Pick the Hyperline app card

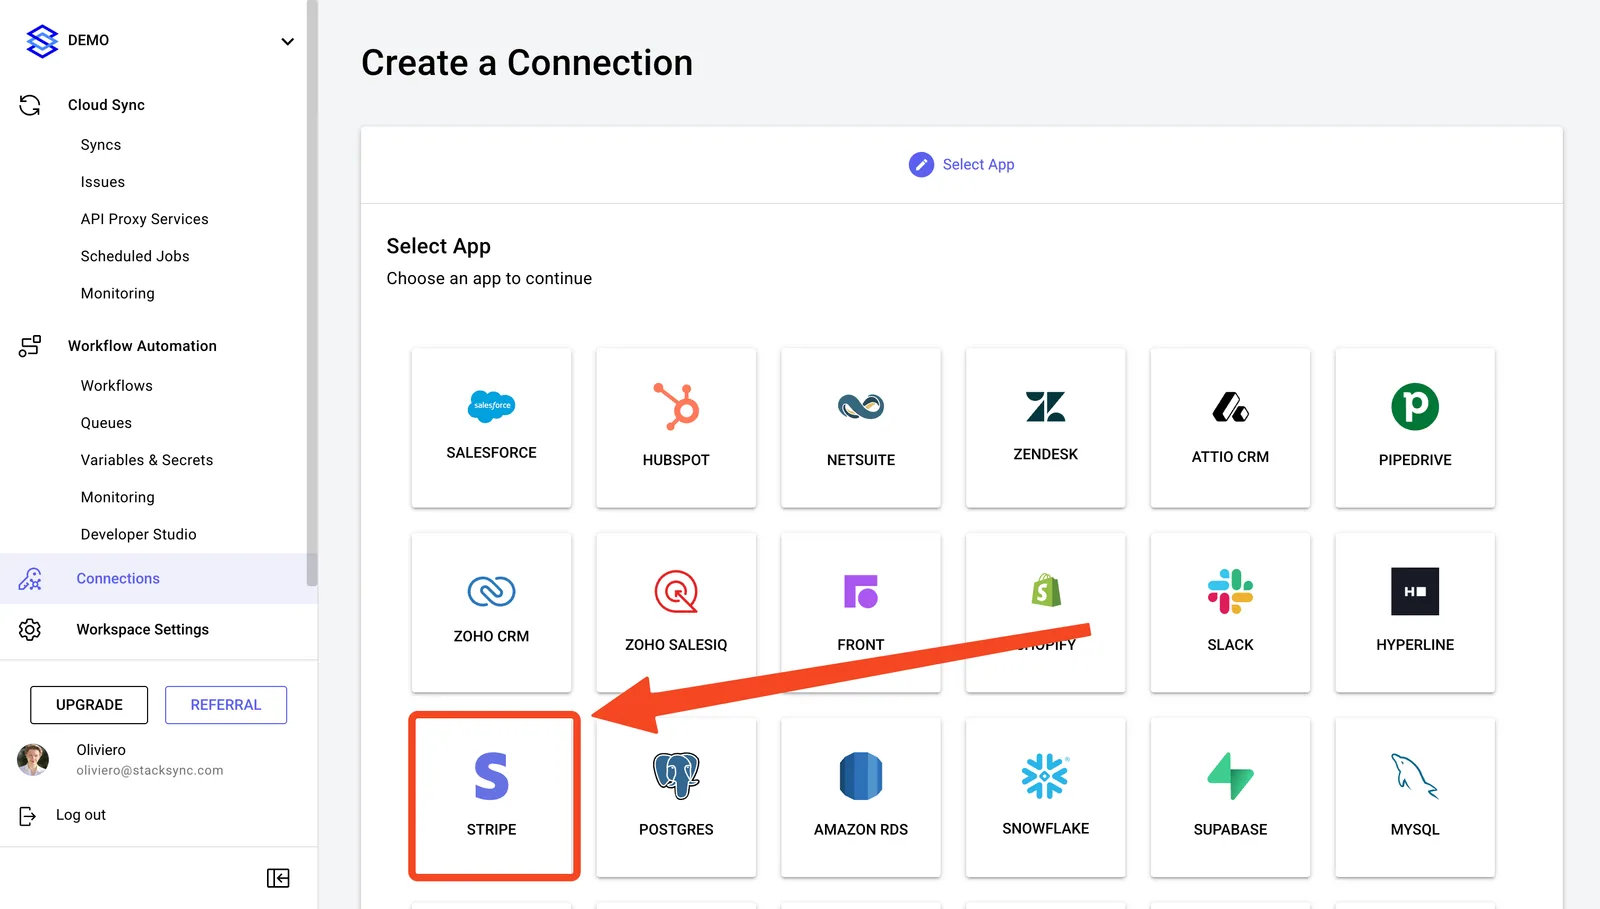(1415, 612)
